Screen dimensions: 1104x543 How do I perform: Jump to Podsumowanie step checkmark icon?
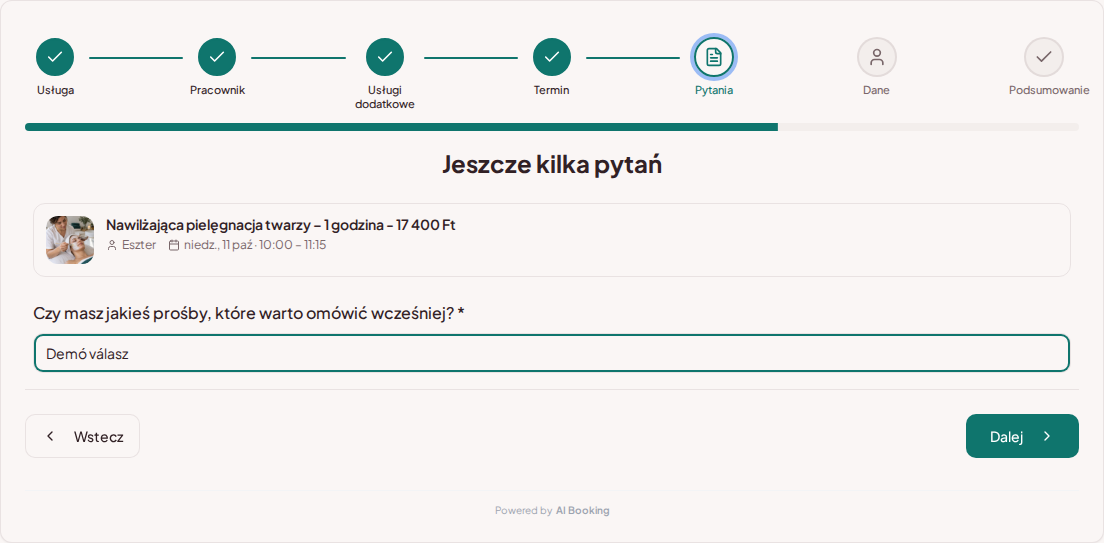click(1043, 57)
